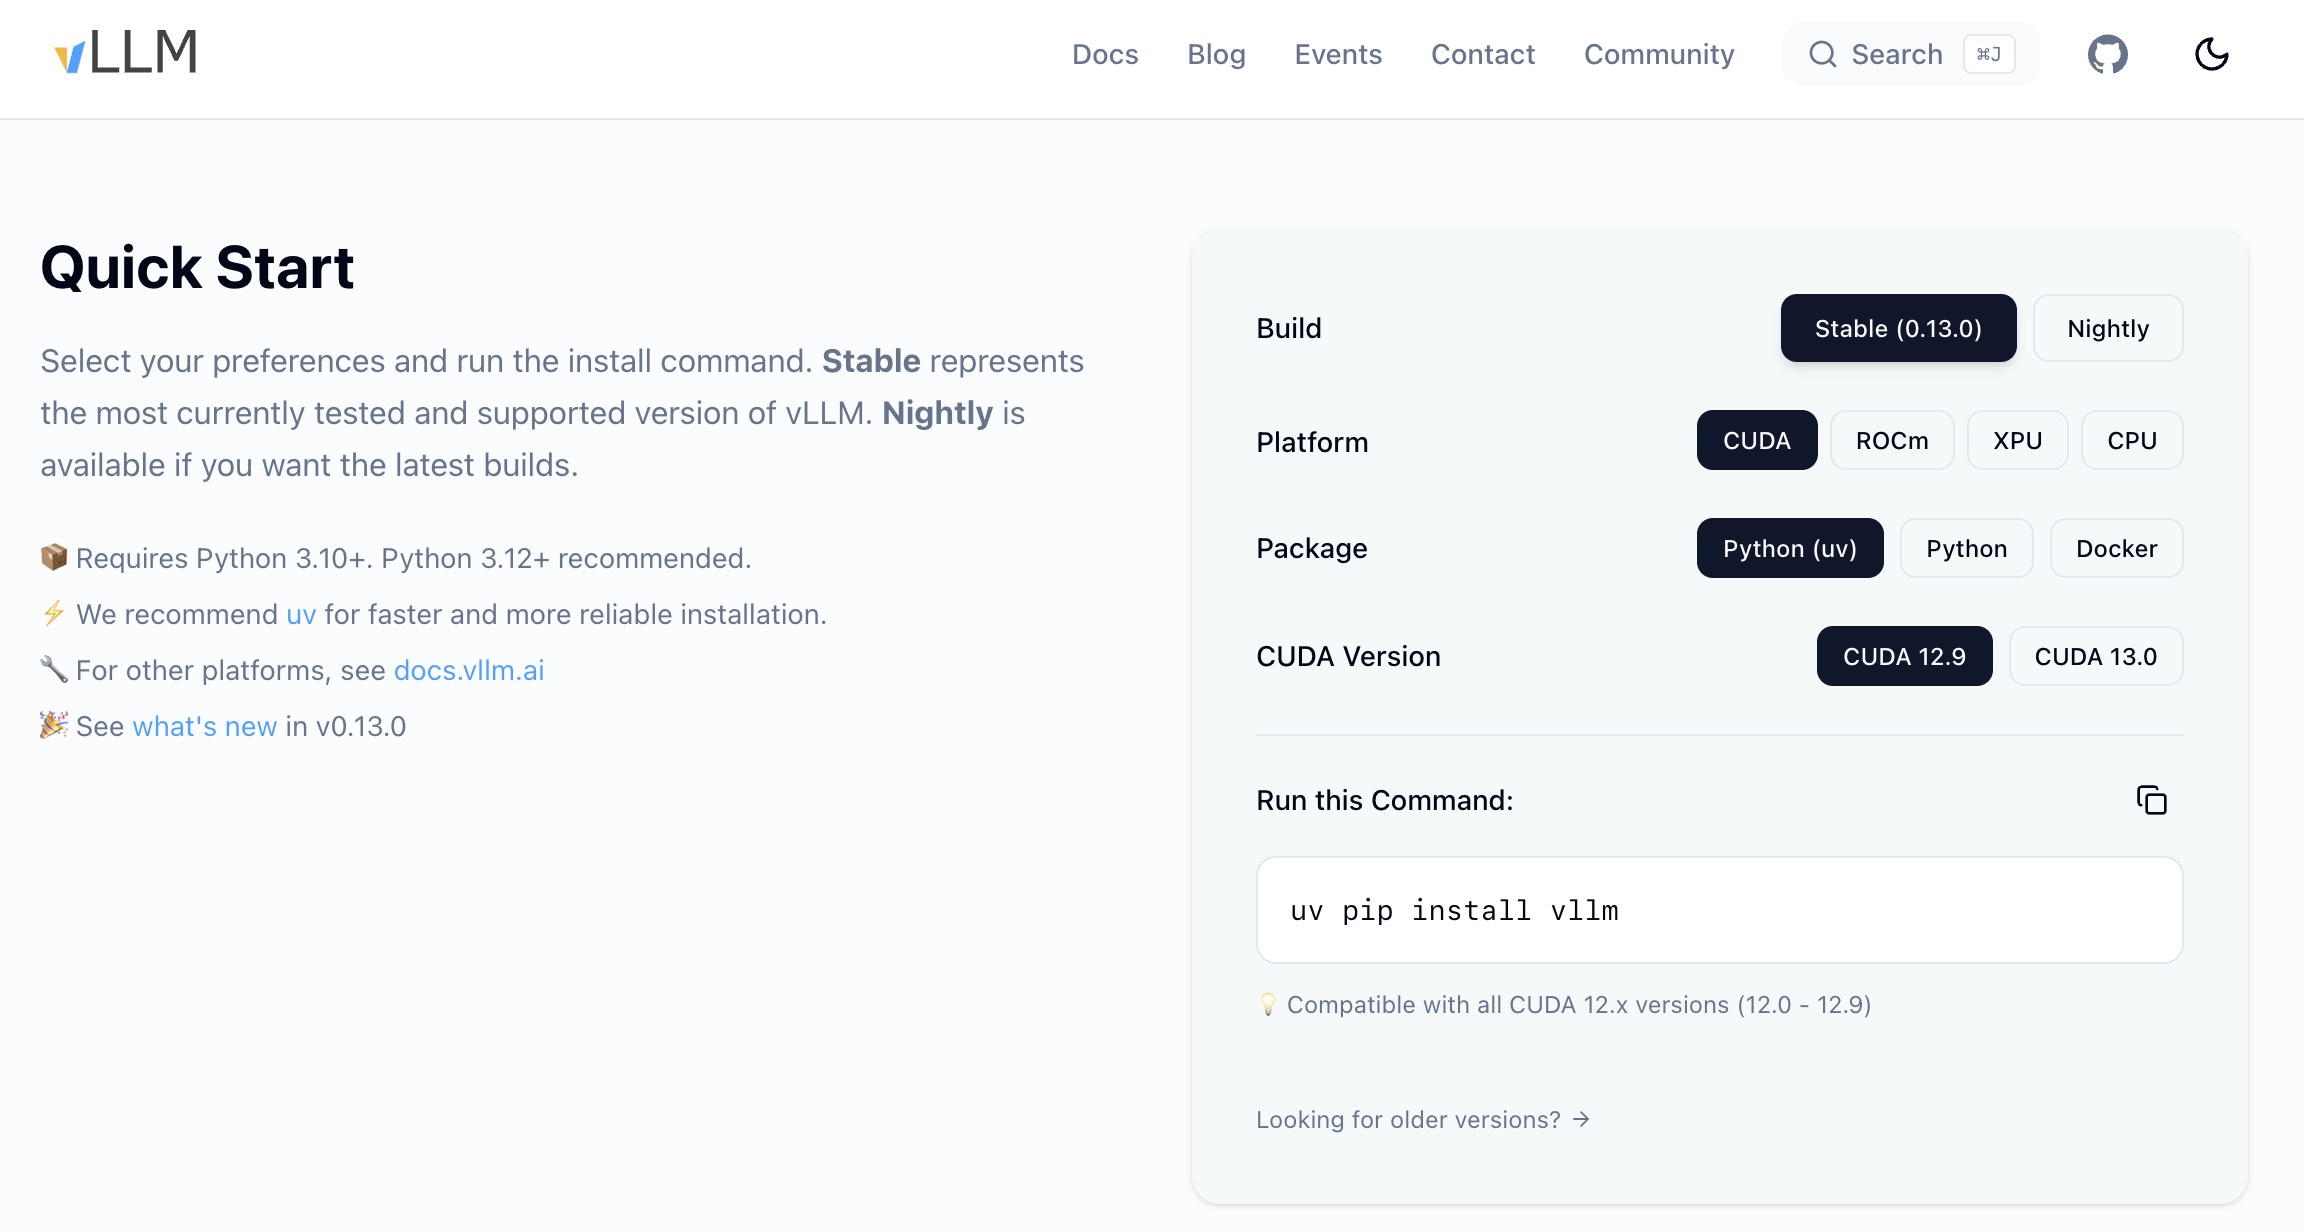Select the Docker package option
Screen dimensions: 2304x1232
pos(2116,548)
